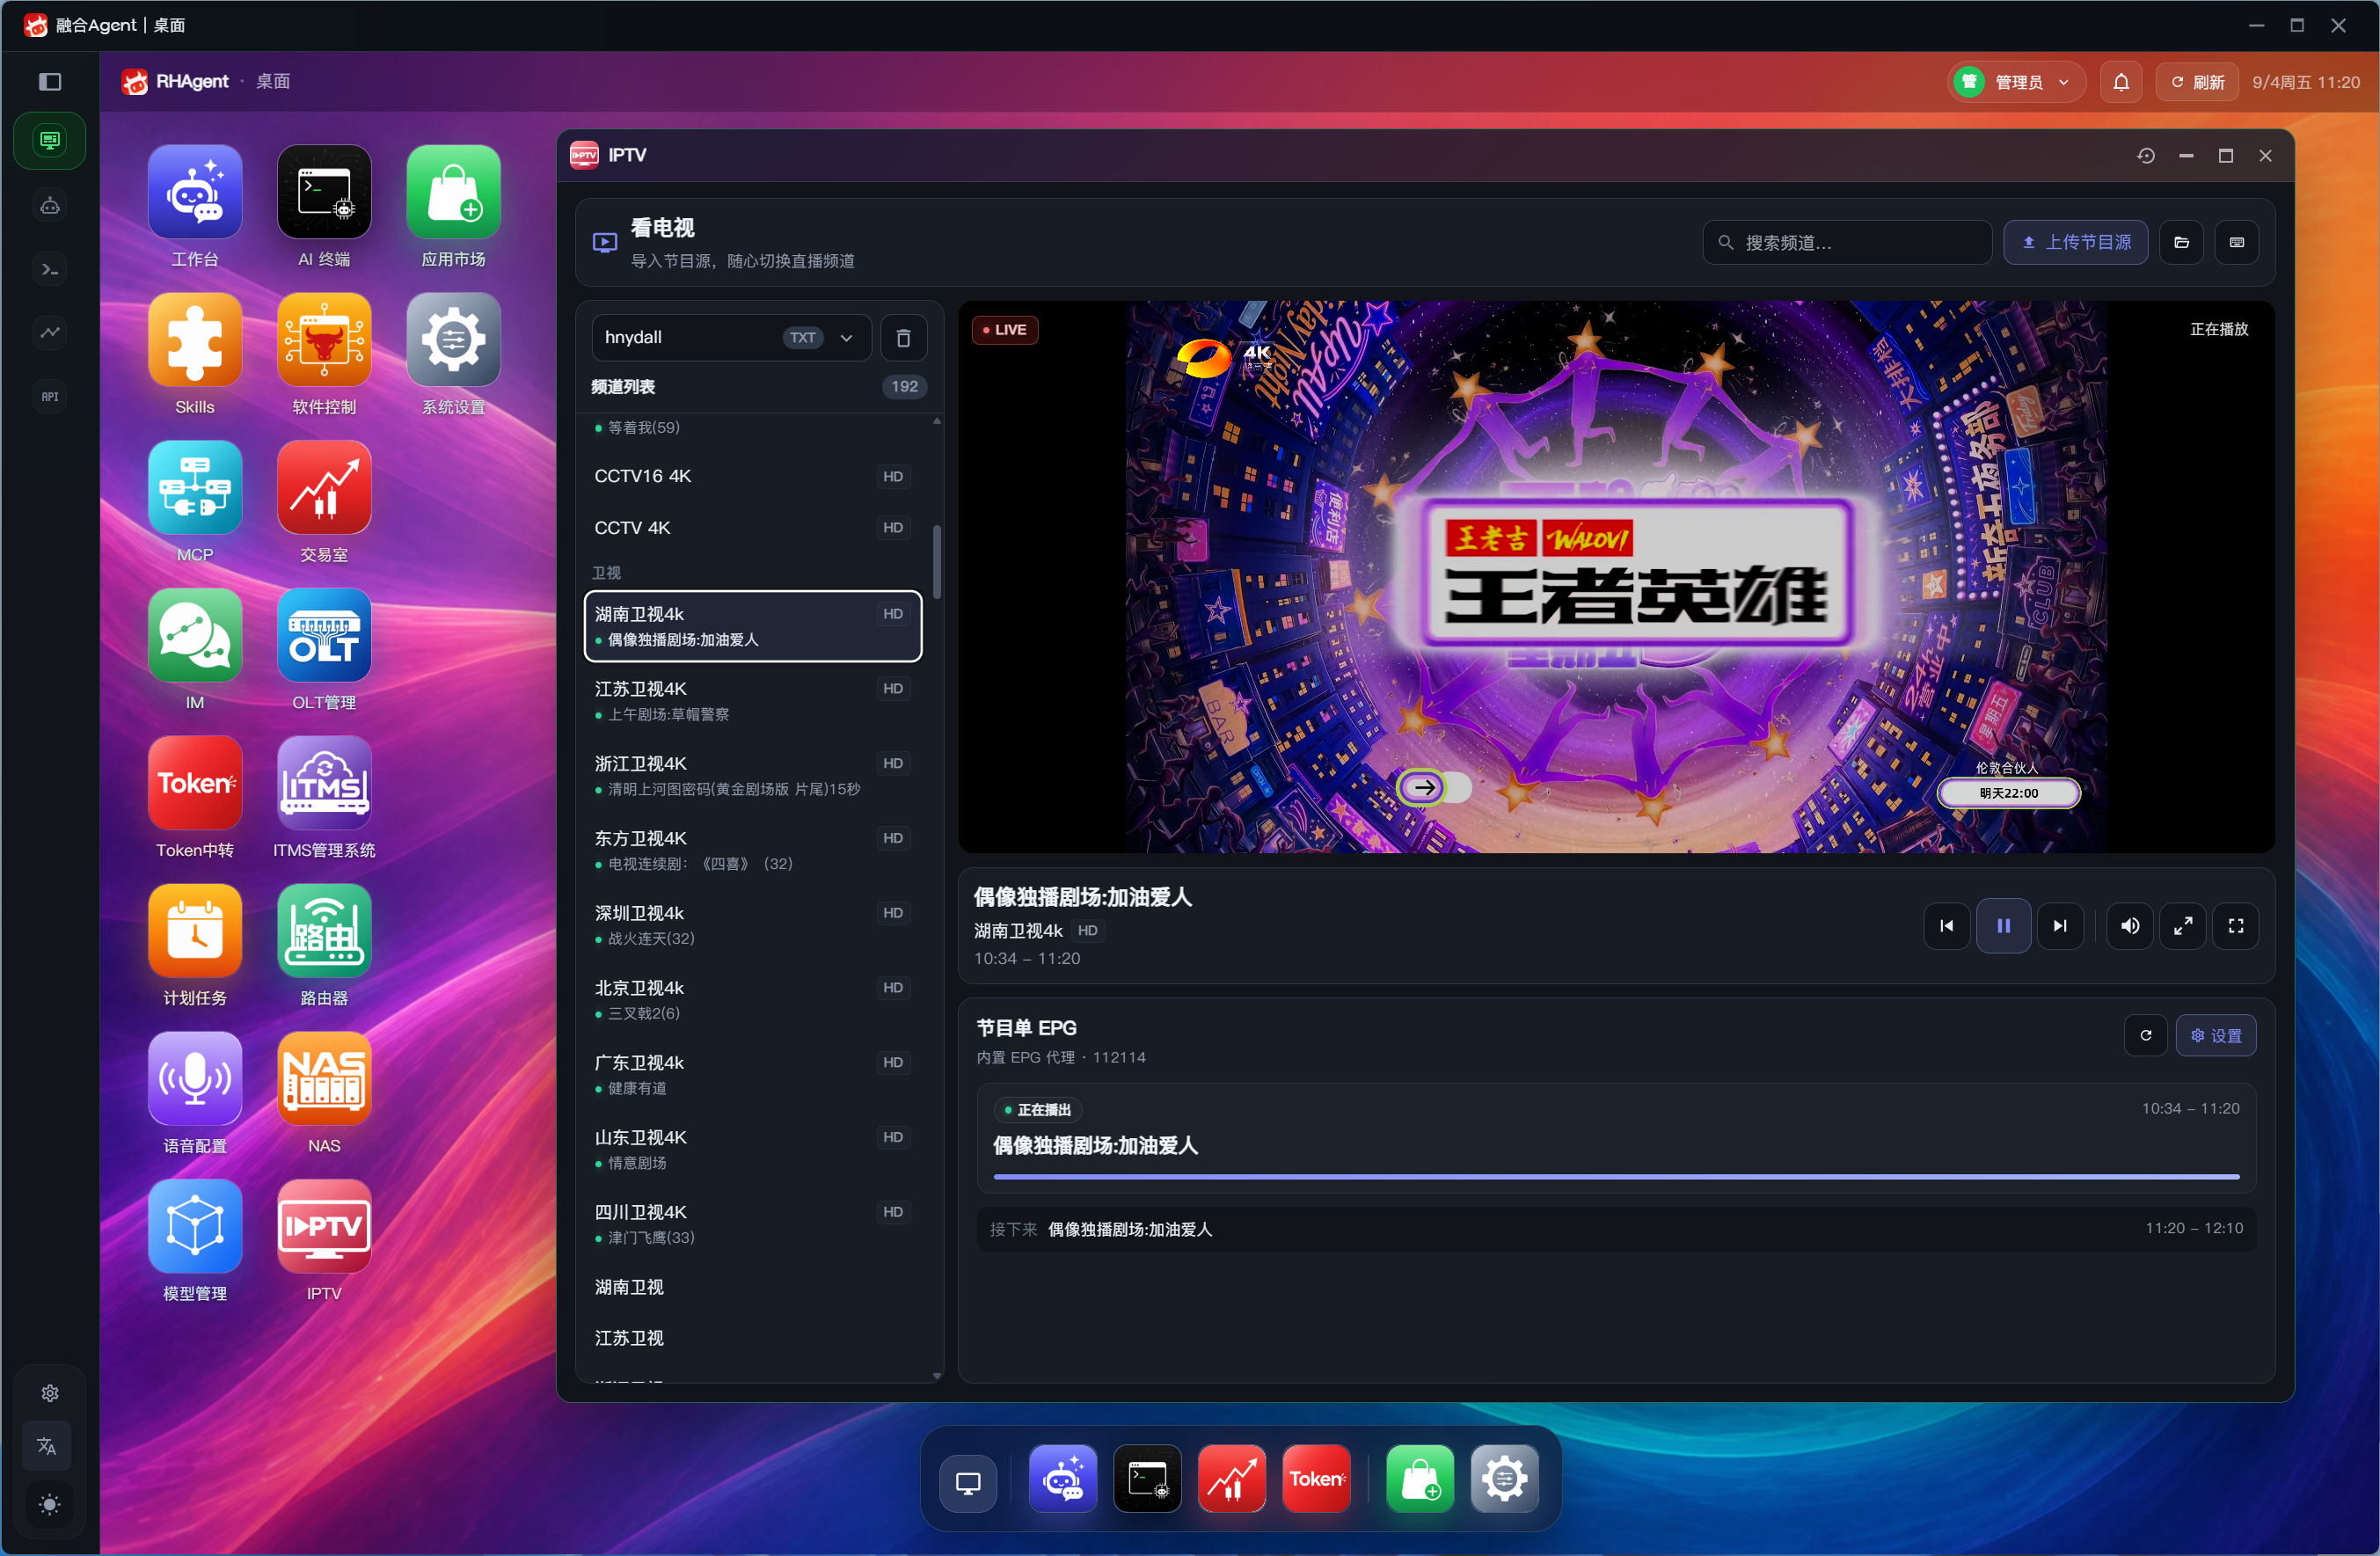This screenshot has width=2380, height=1556.
Task: Select the 广东卫视4k channel
Action: [x=752, y=1074]
